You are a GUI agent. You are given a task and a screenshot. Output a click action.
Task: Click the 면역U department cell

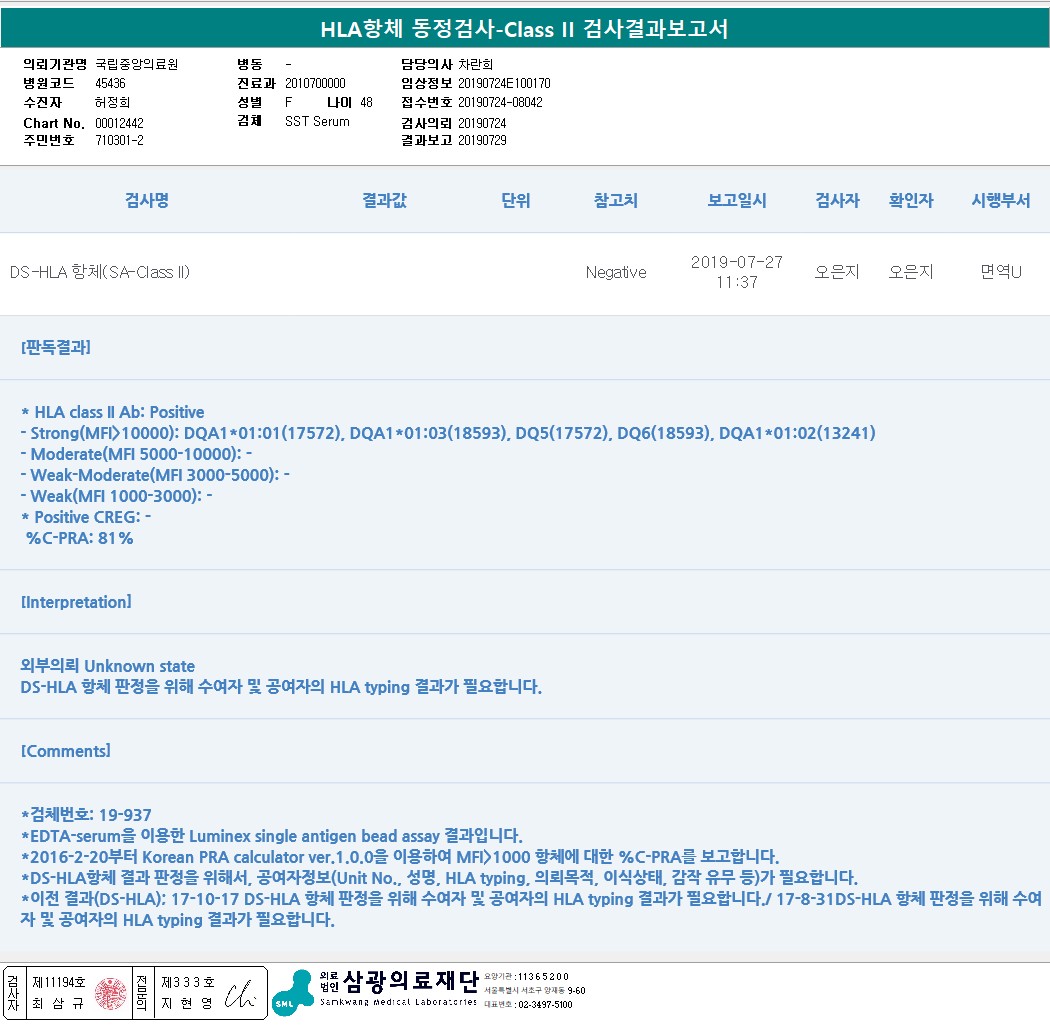(x=1000, y=272)
